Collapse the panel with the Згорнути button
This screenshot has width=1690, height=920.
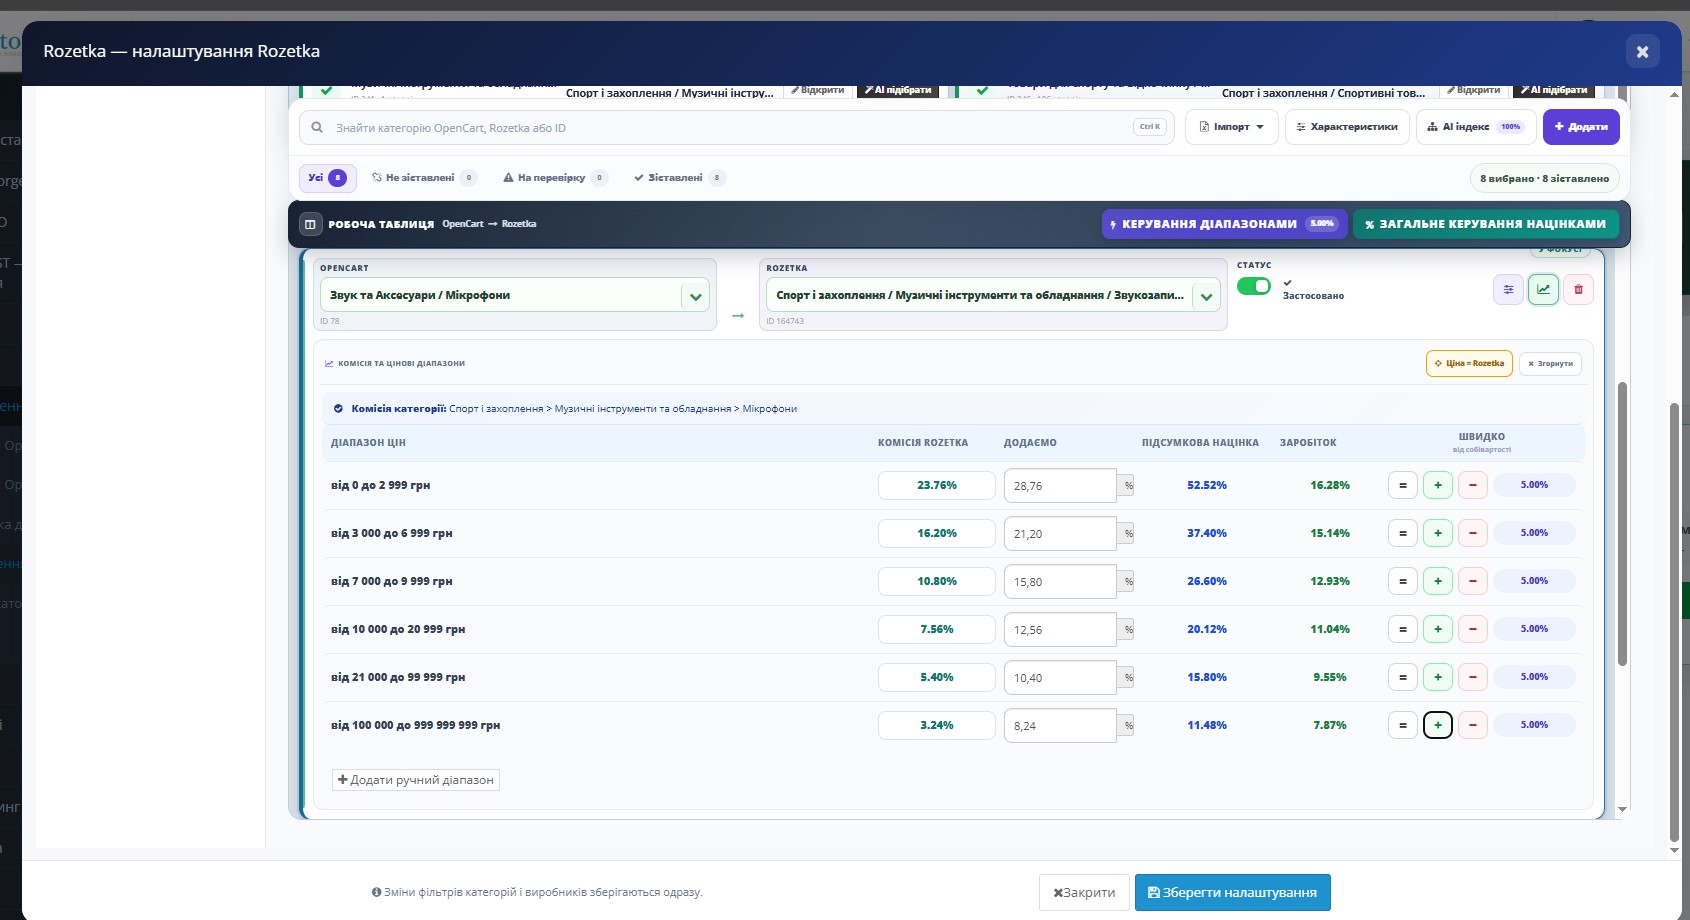1550,363
